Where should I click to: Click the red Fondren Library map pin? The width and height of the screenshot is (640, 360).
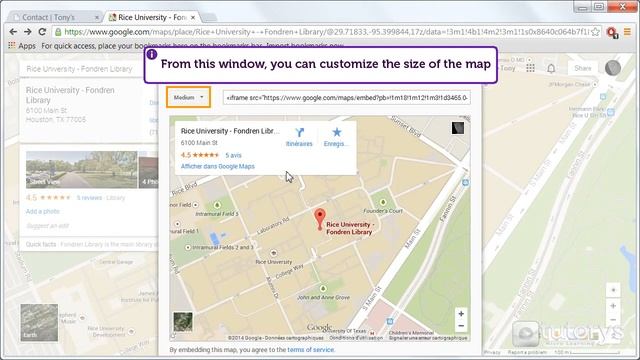click(320, 219)
